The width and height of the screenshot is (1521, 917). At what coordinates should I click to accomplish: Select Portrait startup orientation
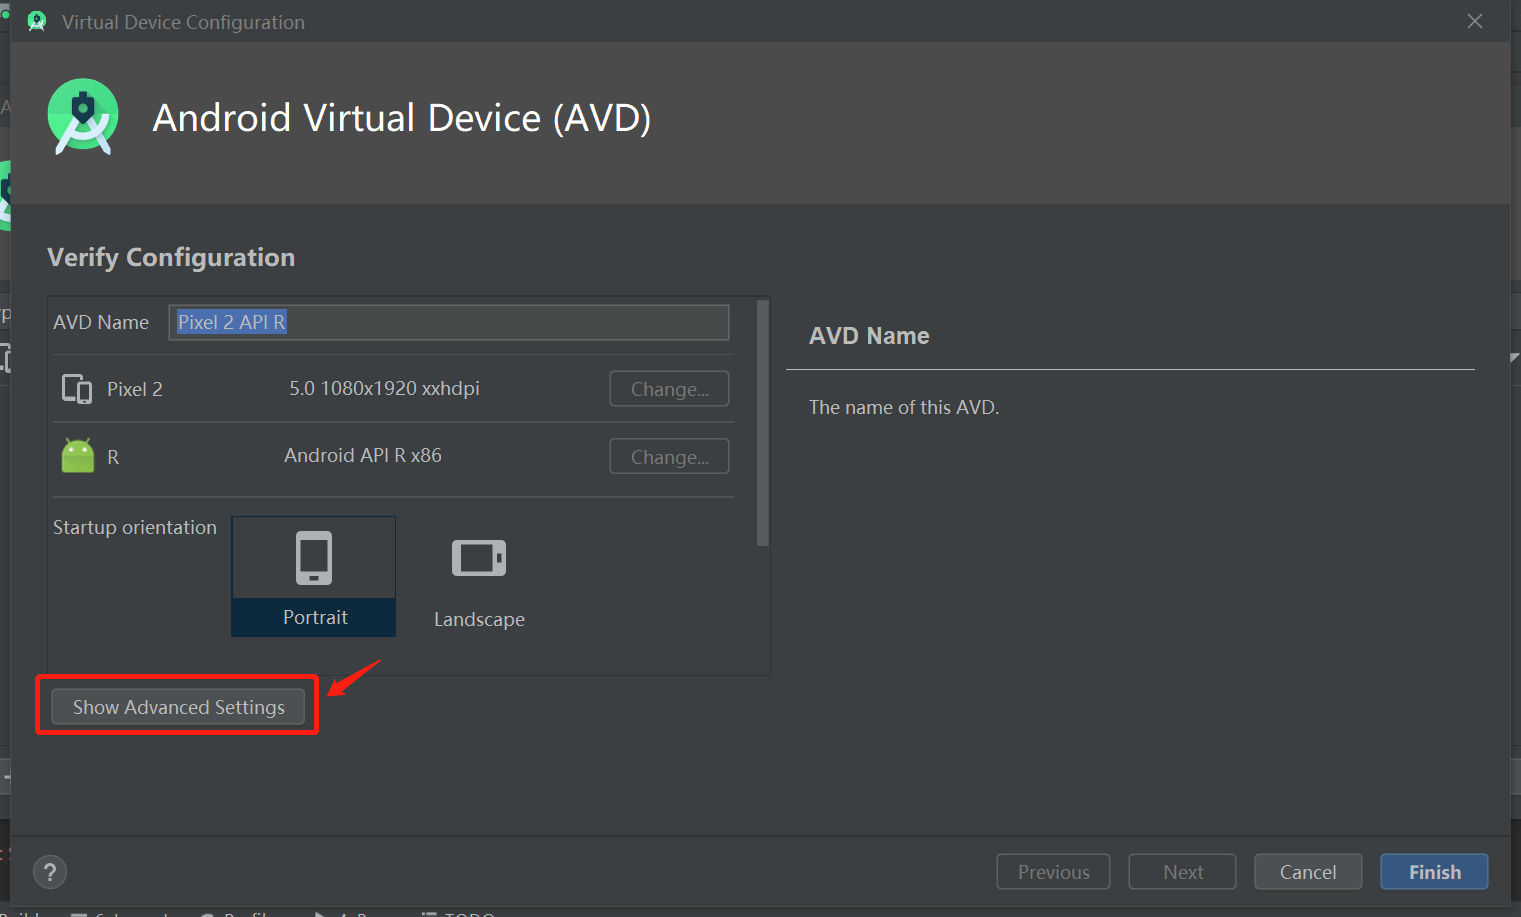[x=314, y=576]
